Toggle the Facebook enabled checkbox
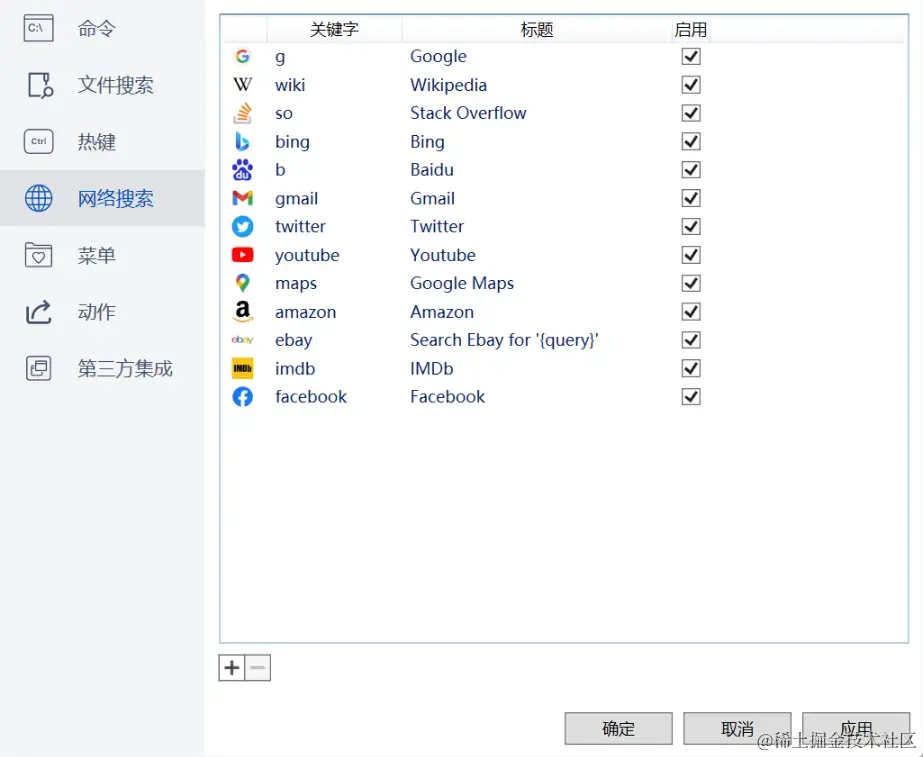This screenshot has width=923, height=757. coord(691,397)
